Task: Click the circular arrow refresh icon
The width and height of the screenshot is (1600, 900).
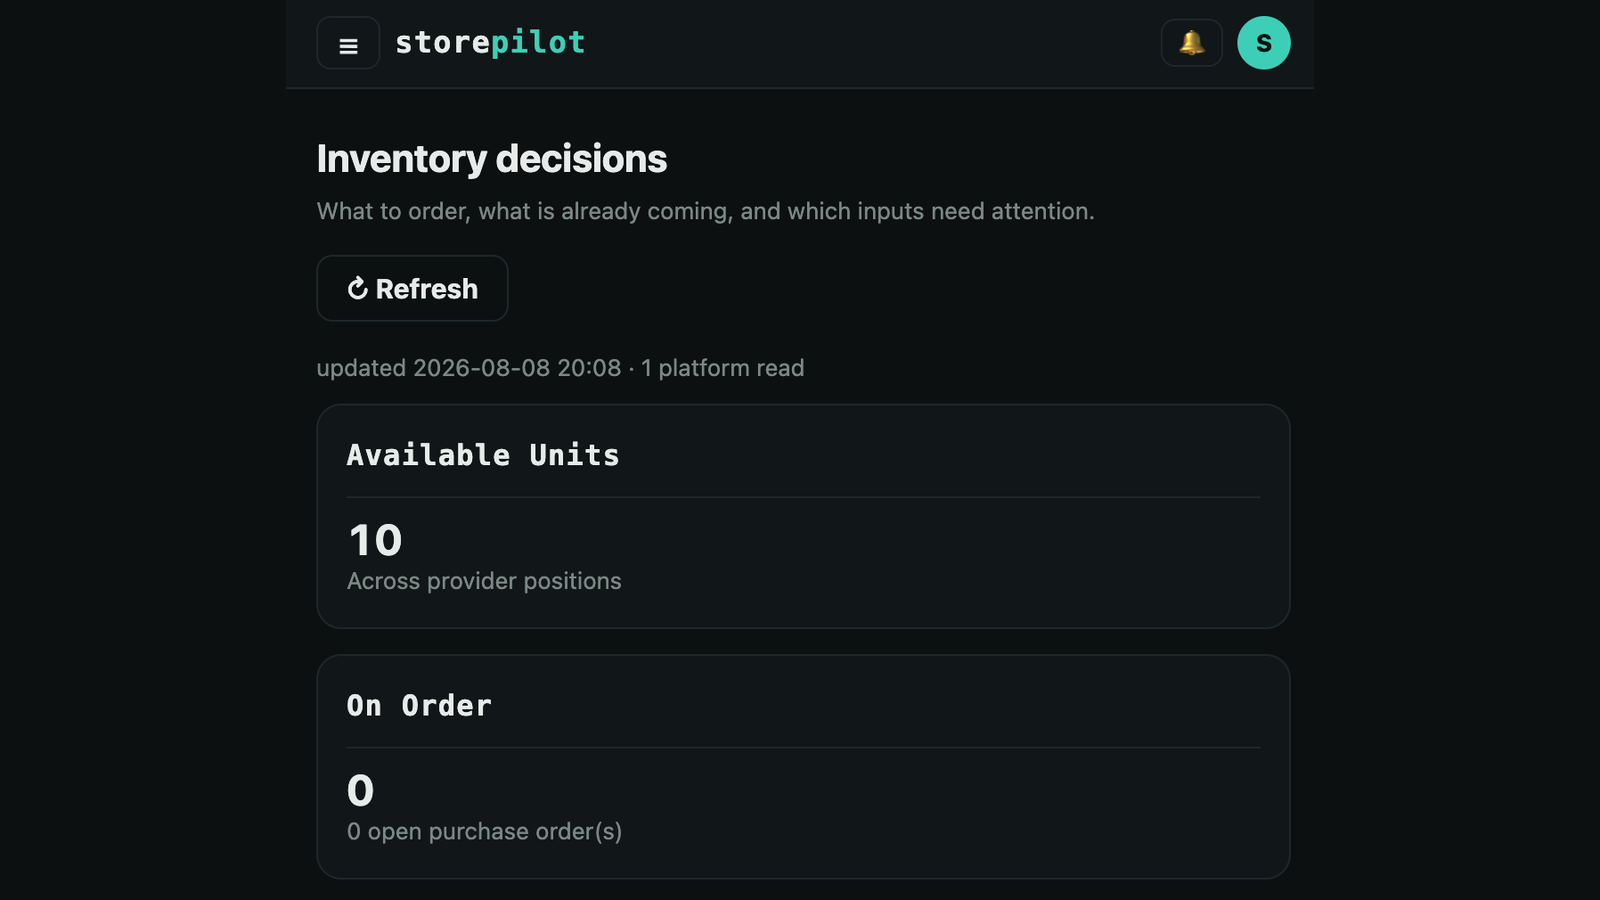Action: [358, 289]
